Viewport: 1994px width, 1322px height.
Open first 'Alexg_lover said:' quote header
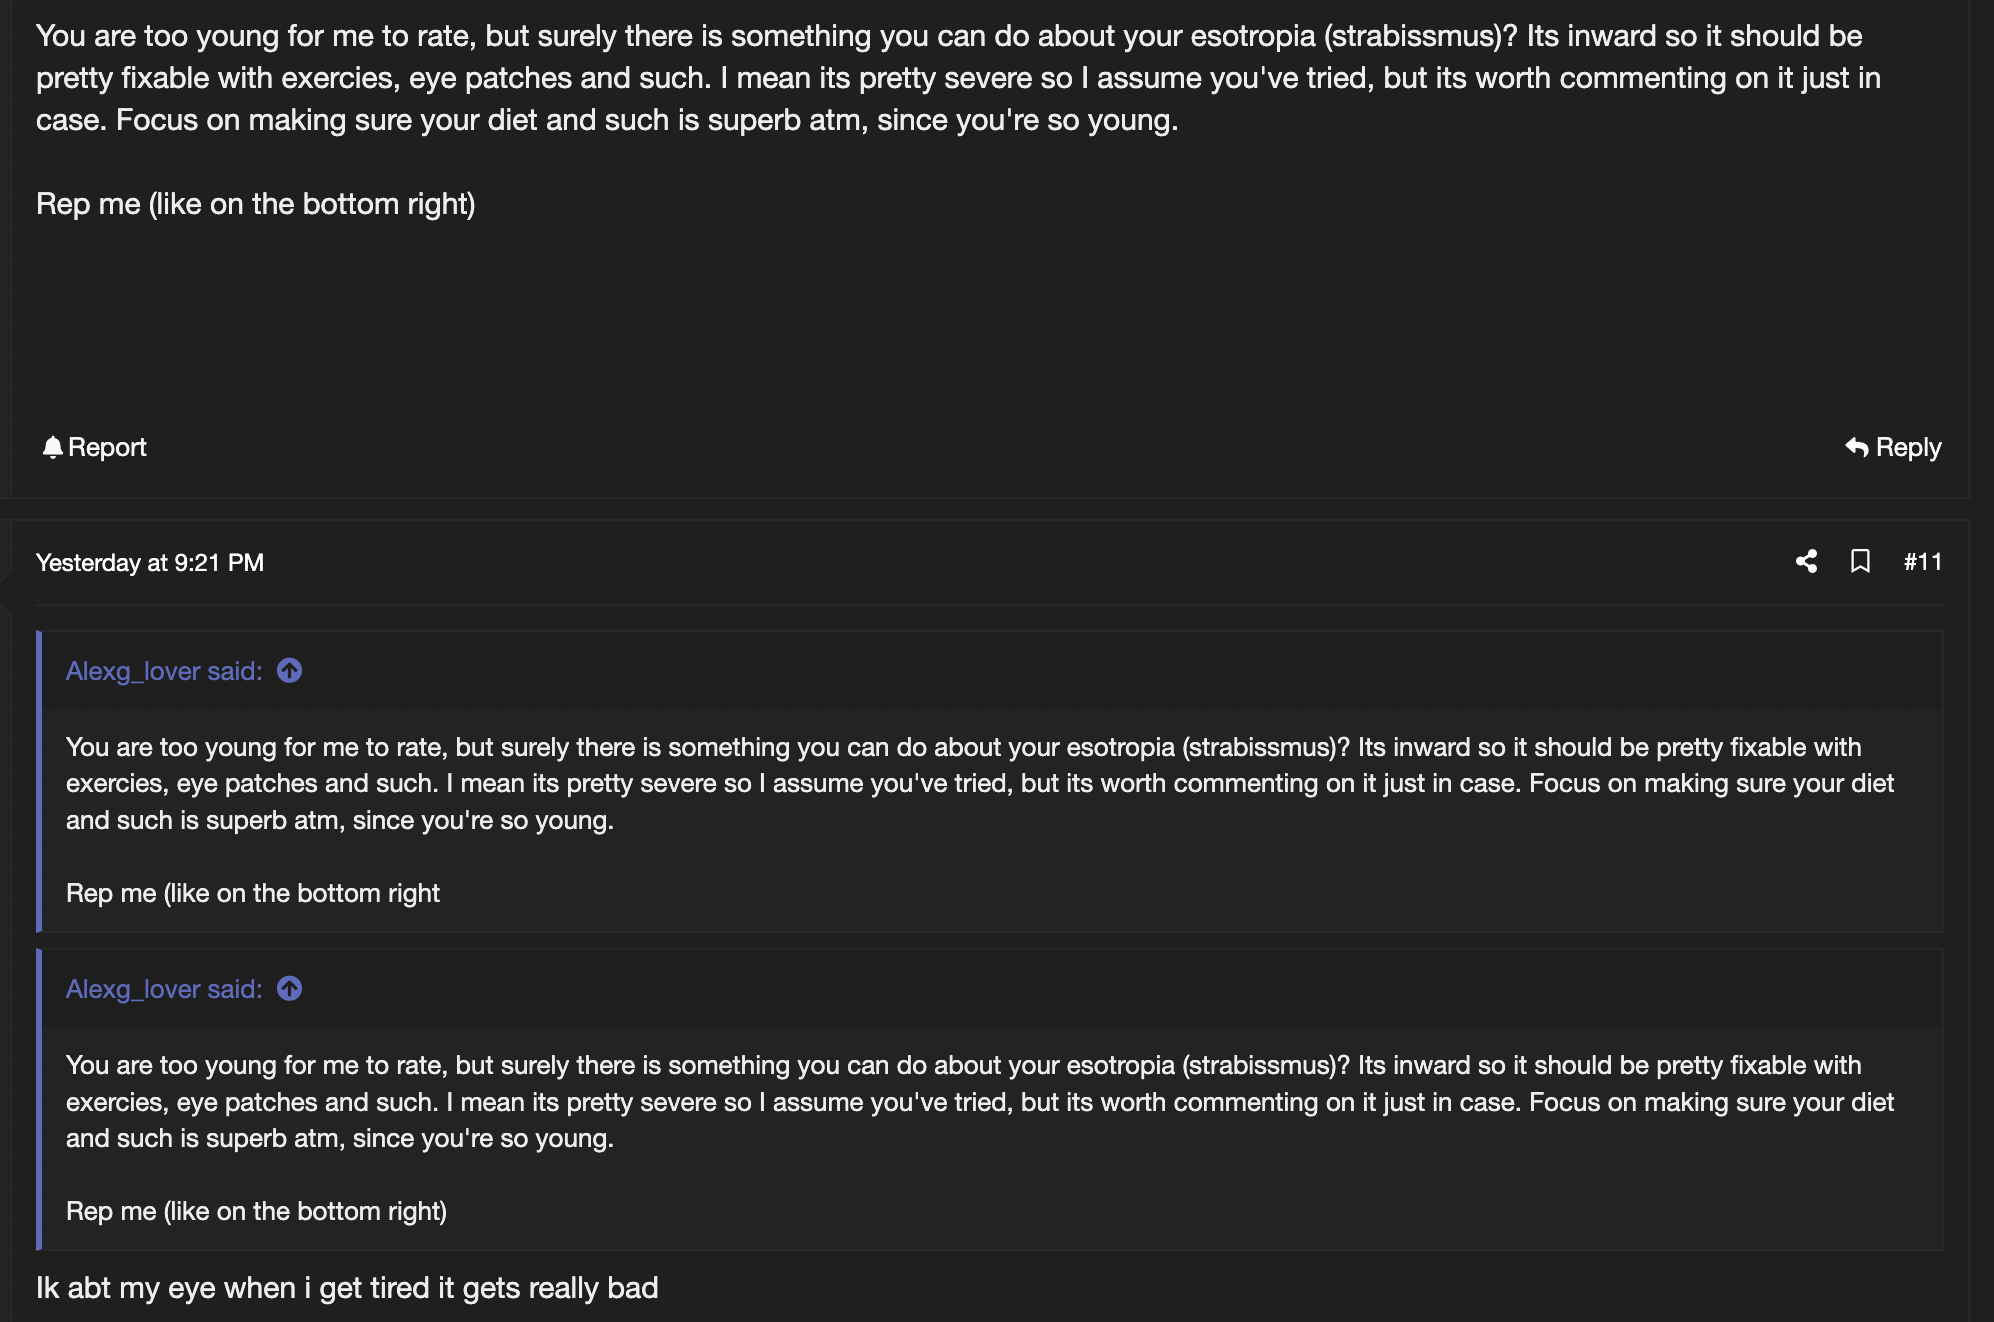[164, 671]
